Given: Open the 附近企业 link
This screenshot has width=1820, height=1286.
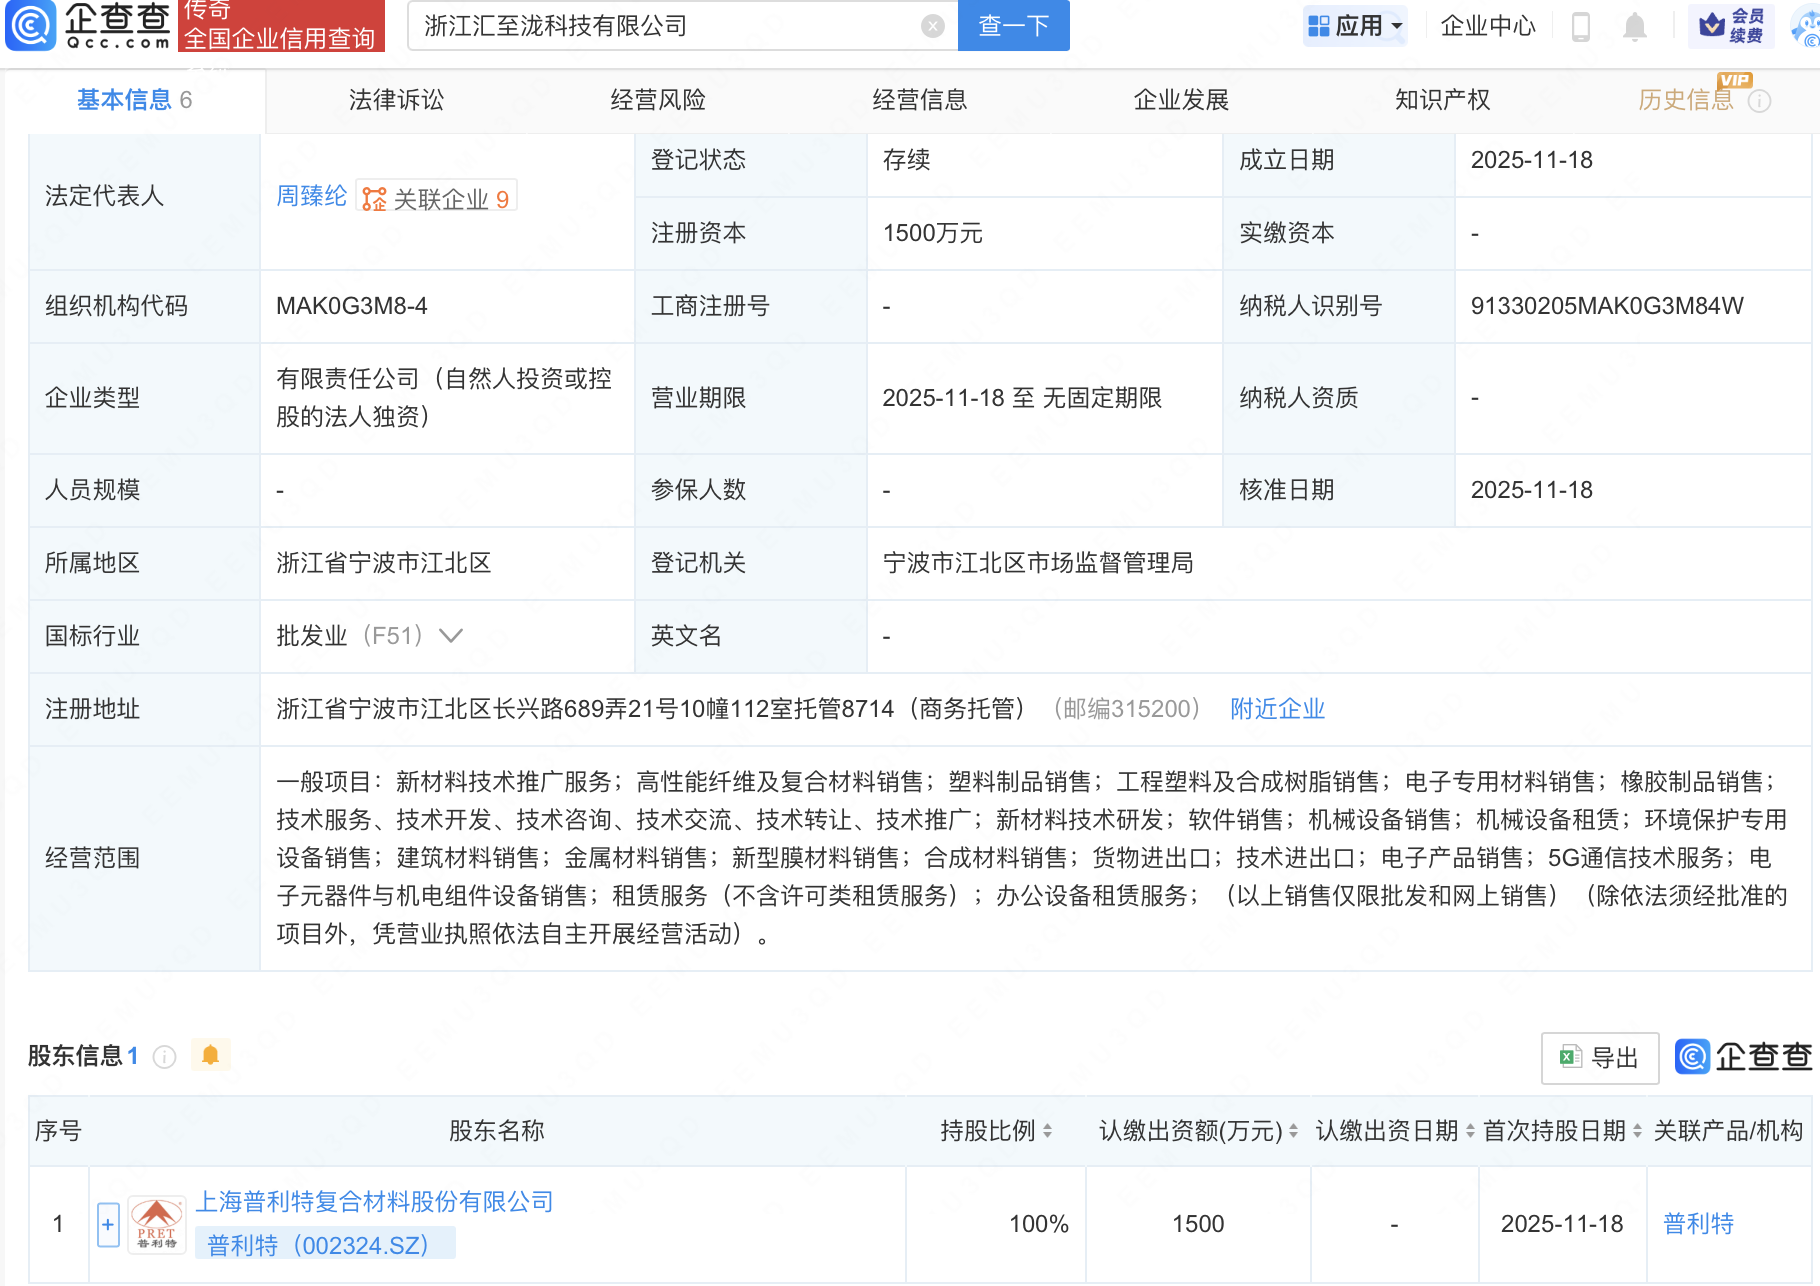Looking at the screenshot, I should pyautogui.click(x=1277, y=709).
